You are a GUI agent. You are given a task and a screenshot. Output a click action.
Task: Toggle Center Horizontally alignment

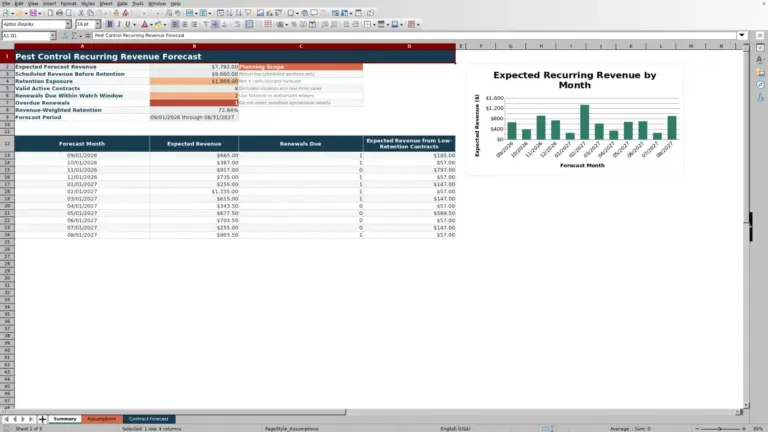coord(185,24)
